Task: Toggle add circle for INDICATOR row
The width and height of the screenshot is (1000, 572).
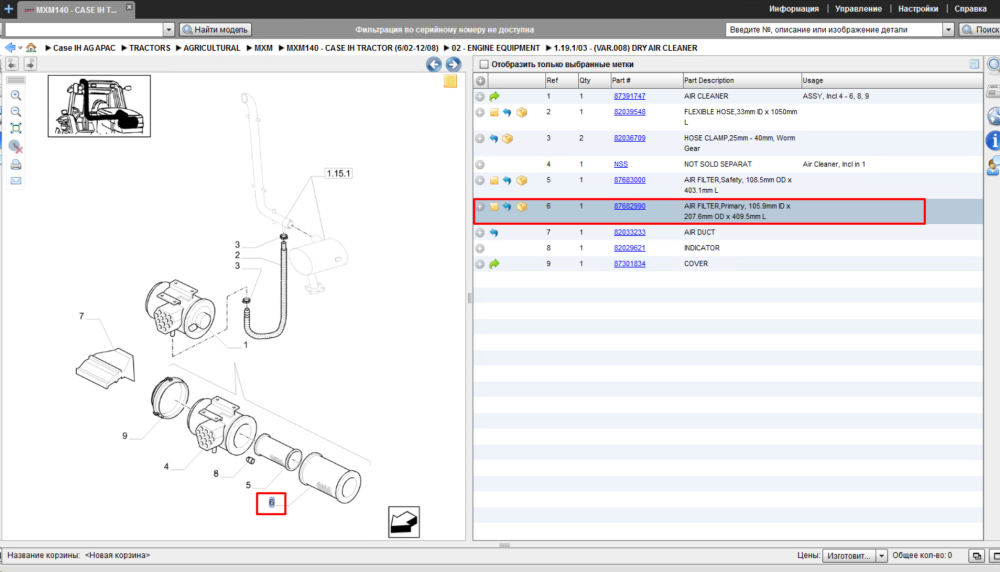Action: coord(480,249)
